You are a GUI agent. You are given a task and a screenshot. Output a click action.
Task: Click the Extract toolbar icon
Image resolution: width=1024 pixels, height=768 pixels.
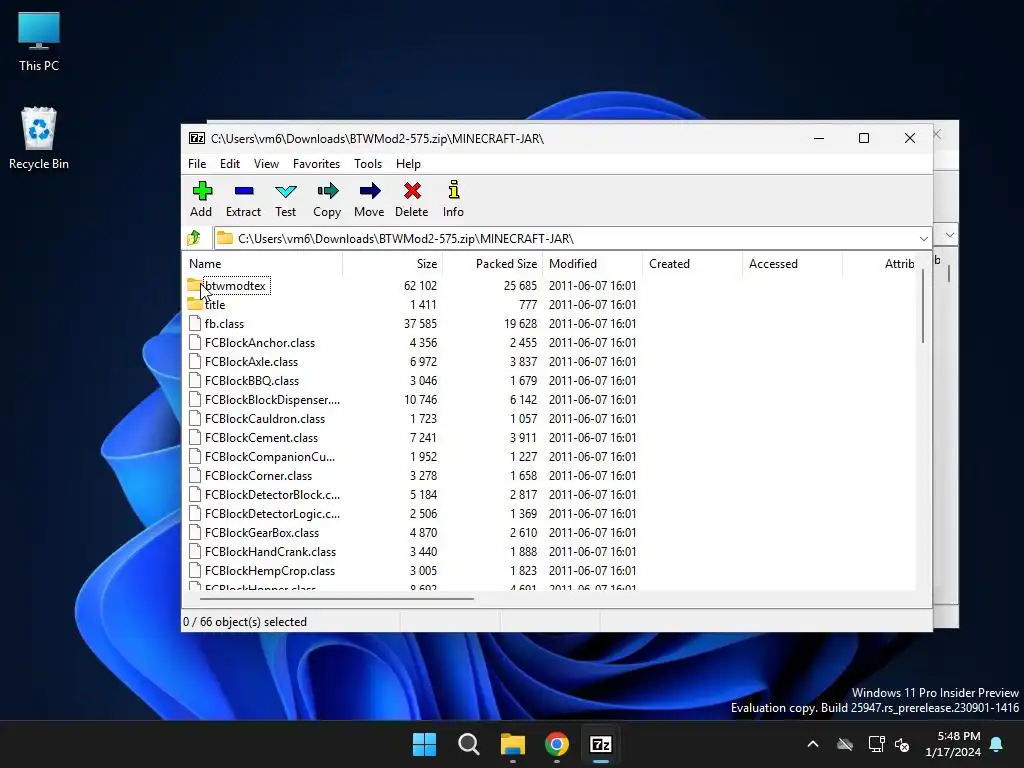coord(244,191)
